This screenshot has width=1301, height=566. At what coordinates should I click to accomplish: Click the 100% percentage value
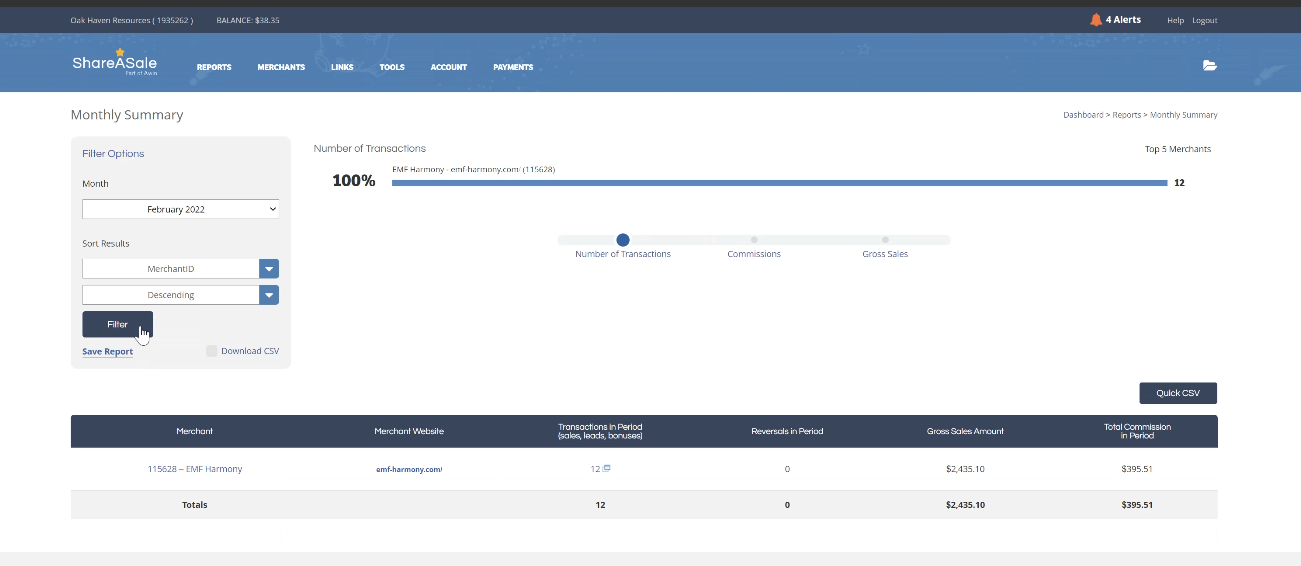[354, 181]
